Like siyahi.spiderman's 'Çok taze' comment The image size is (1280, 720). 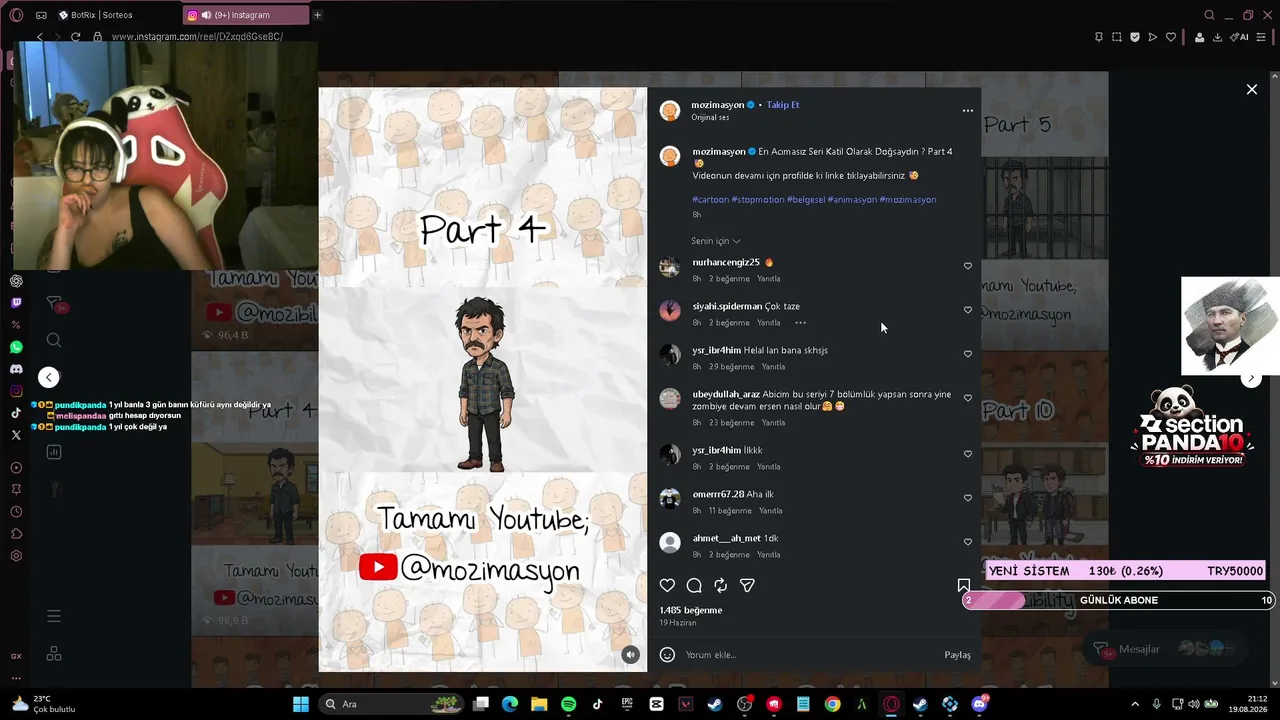[x=967, y=310]
